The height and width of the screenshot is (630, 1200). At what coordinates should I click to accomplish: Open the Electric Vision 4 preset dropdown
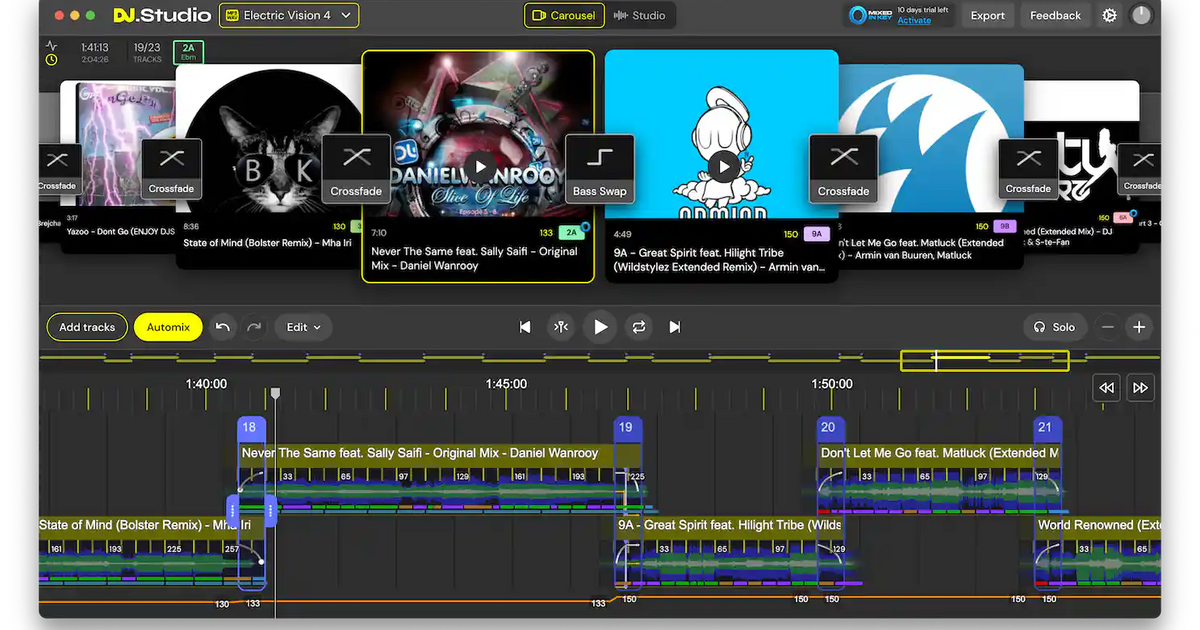pyautogui.click(x=289, y=15)
